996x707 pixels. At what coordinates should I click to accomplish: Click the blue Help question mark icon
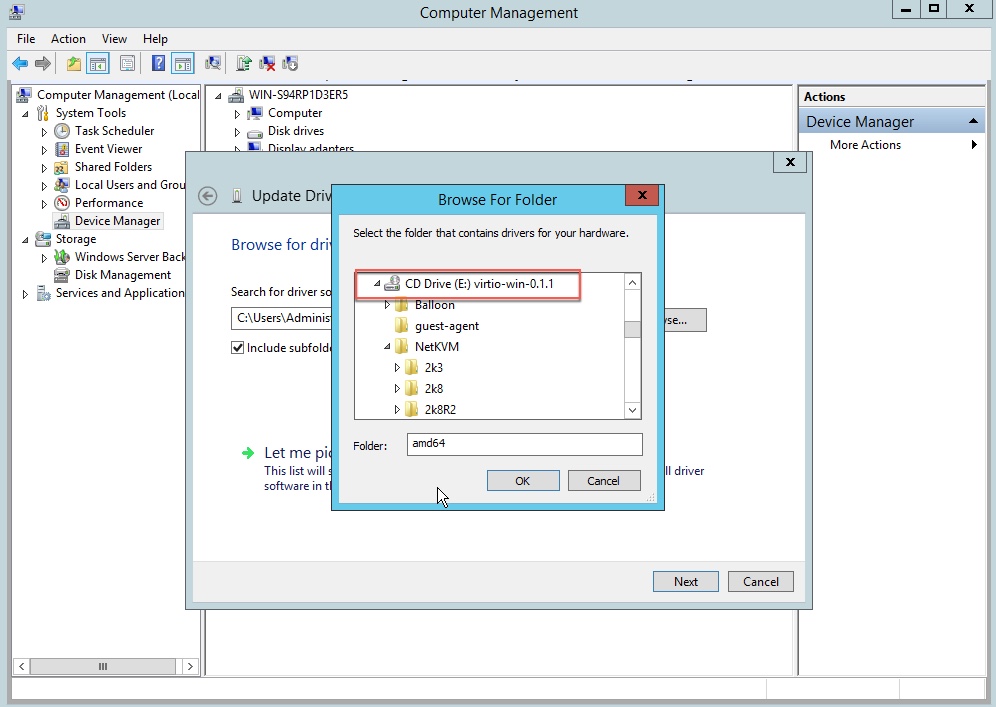(158, 64)
